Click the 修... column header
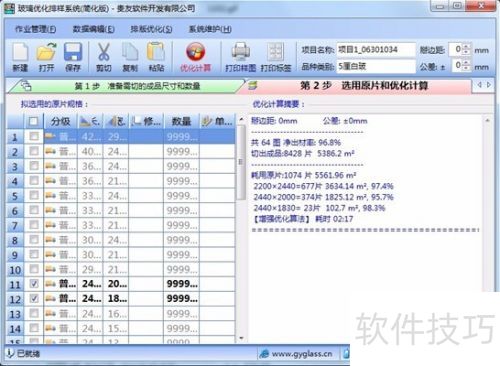 [146, 121]
